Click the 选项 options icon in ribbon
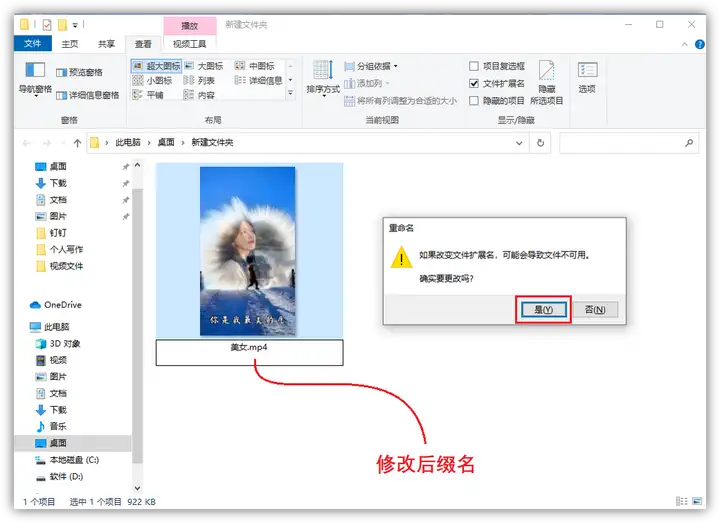720x523 pixels. pos(587,76)
